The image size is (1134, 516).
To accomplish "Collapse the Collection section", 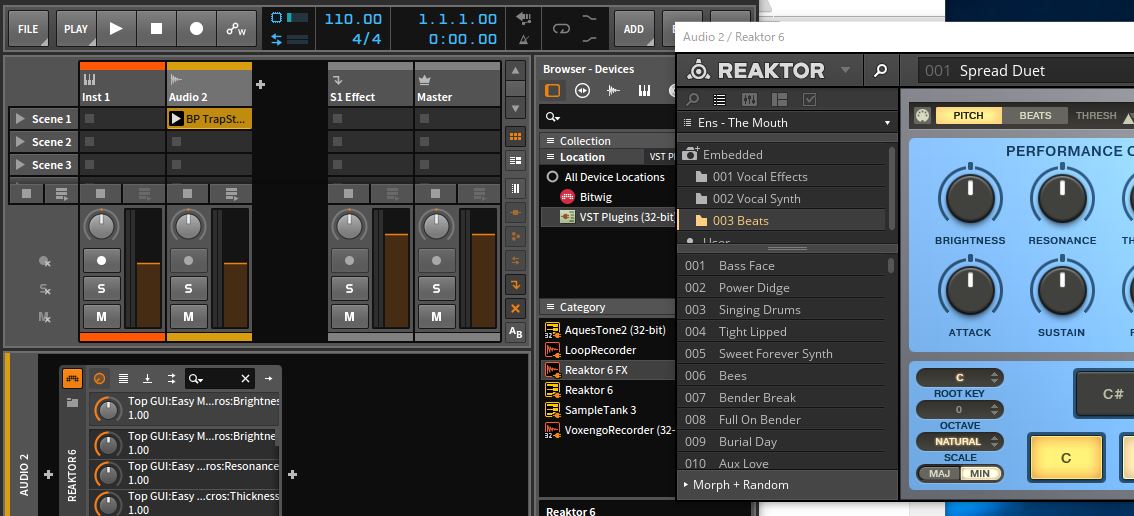I will (550, 140).
